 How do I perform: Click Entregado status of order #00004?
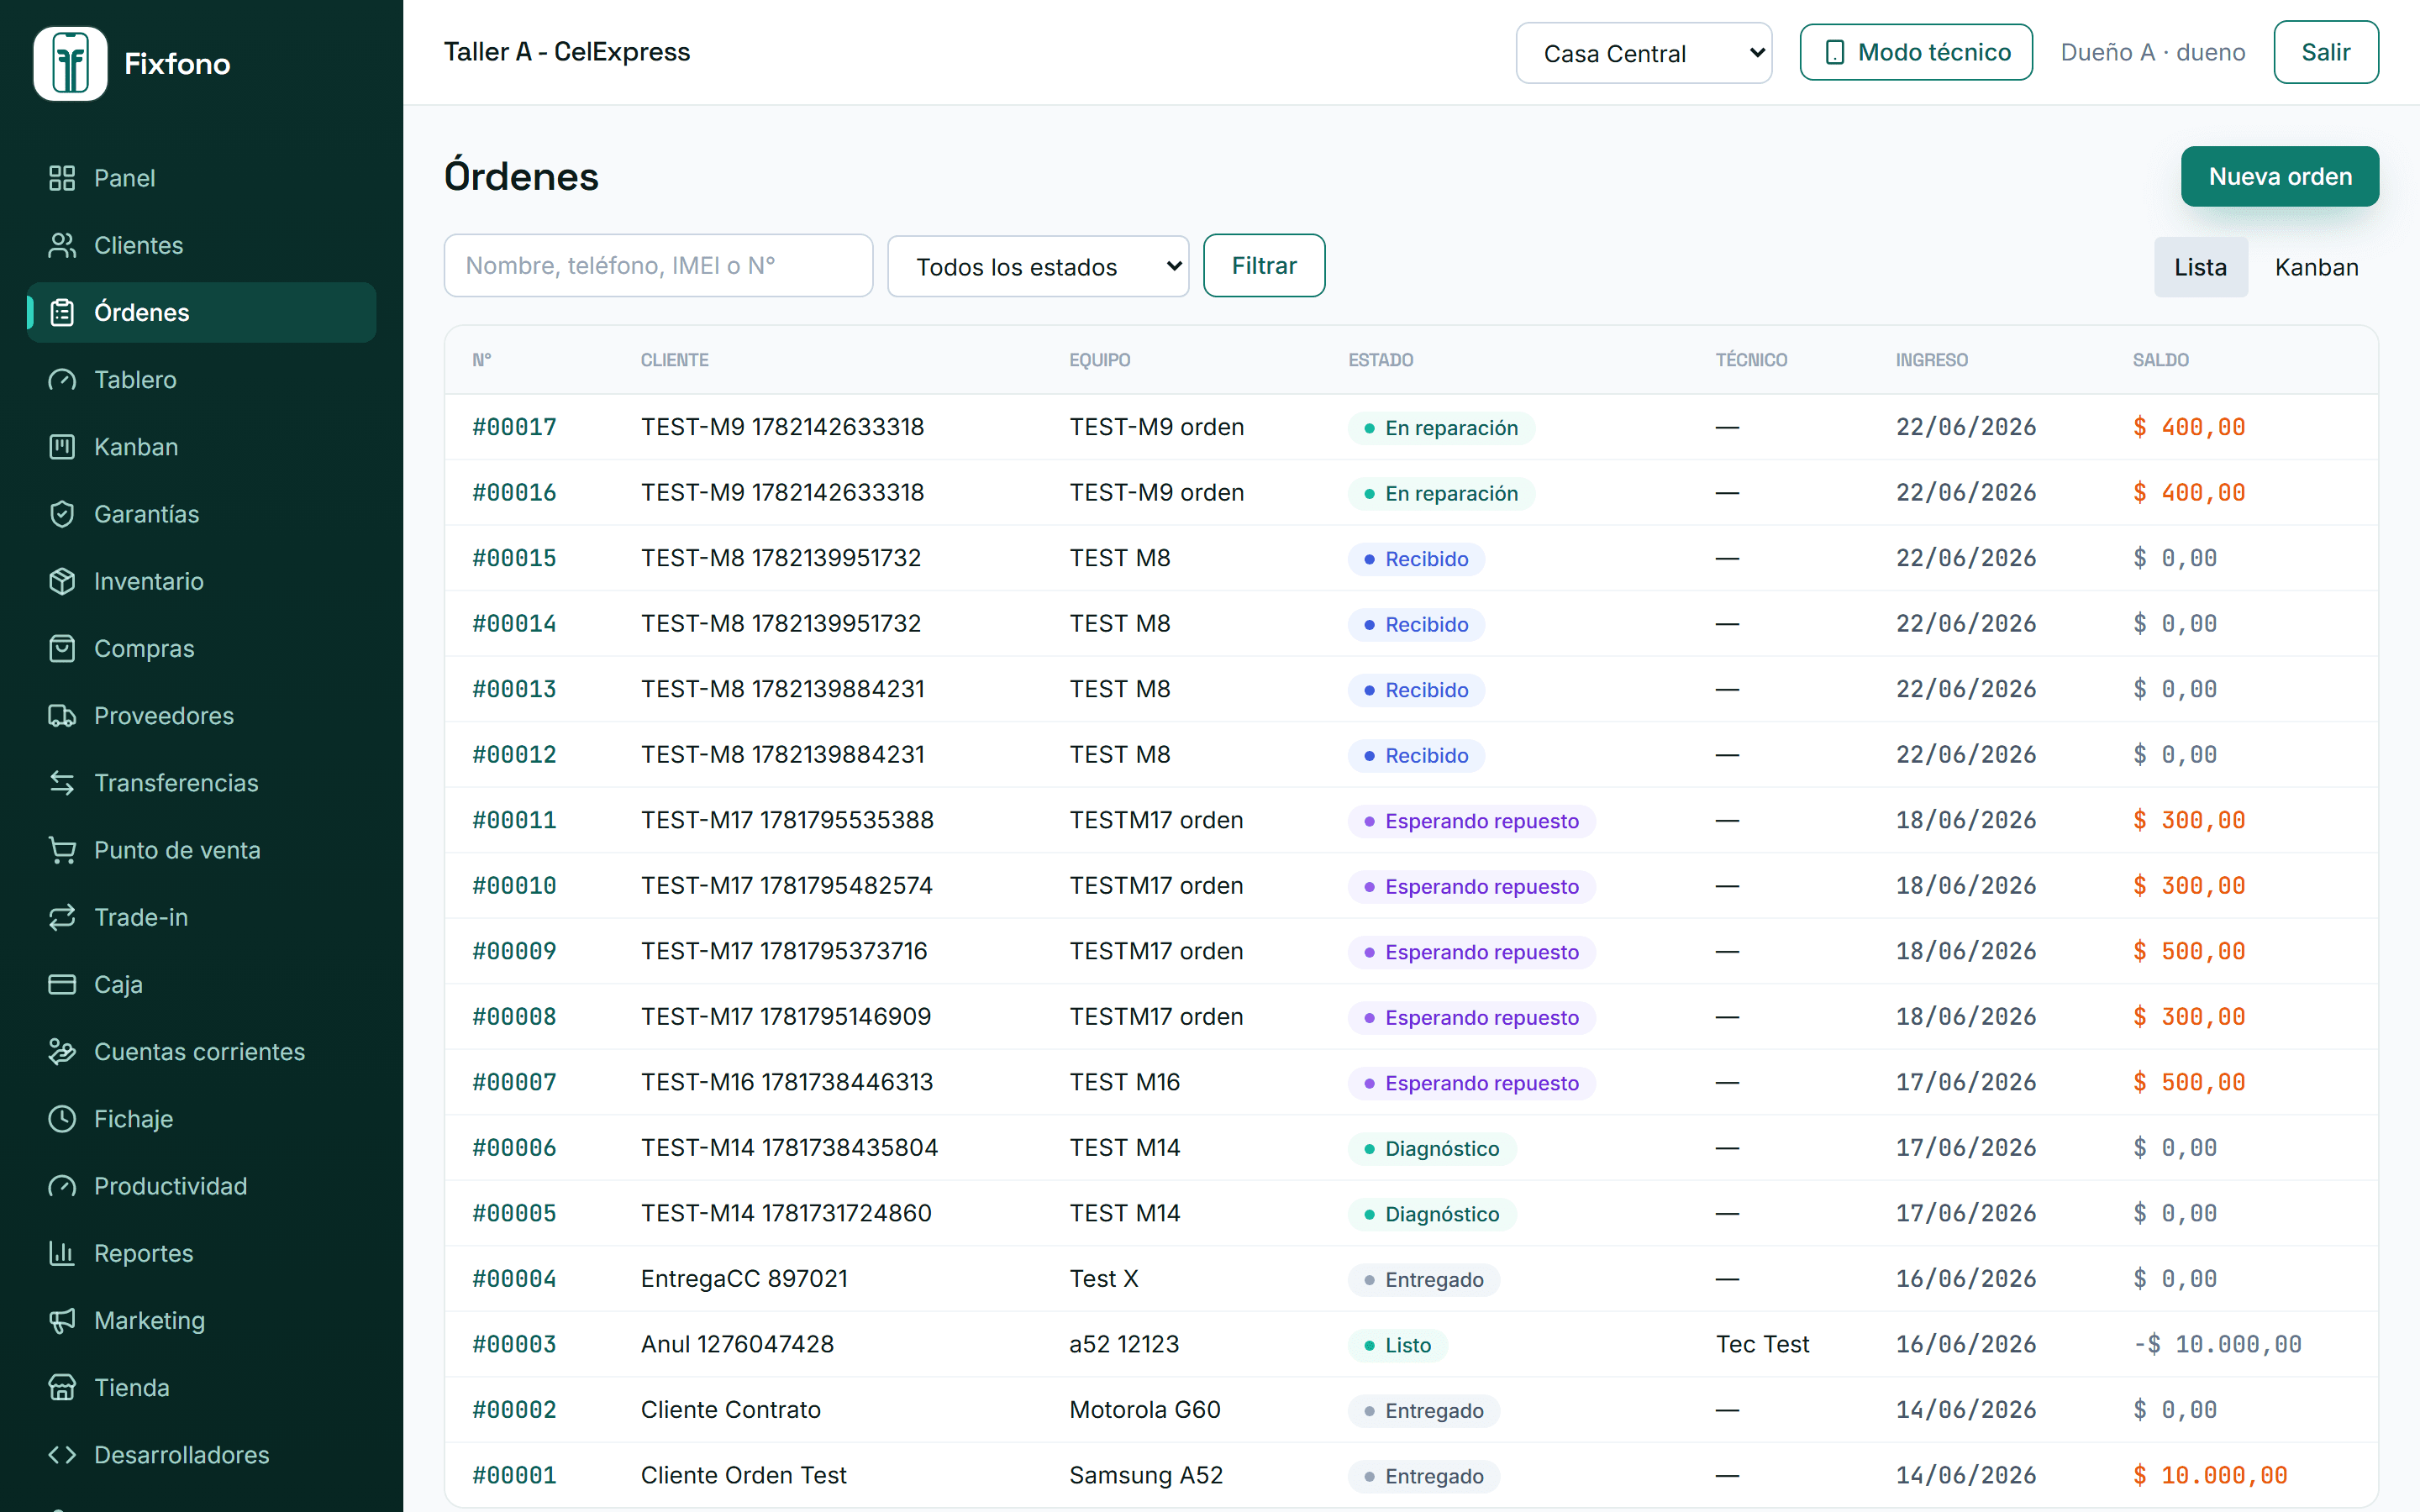[x=1424, y=1280]
